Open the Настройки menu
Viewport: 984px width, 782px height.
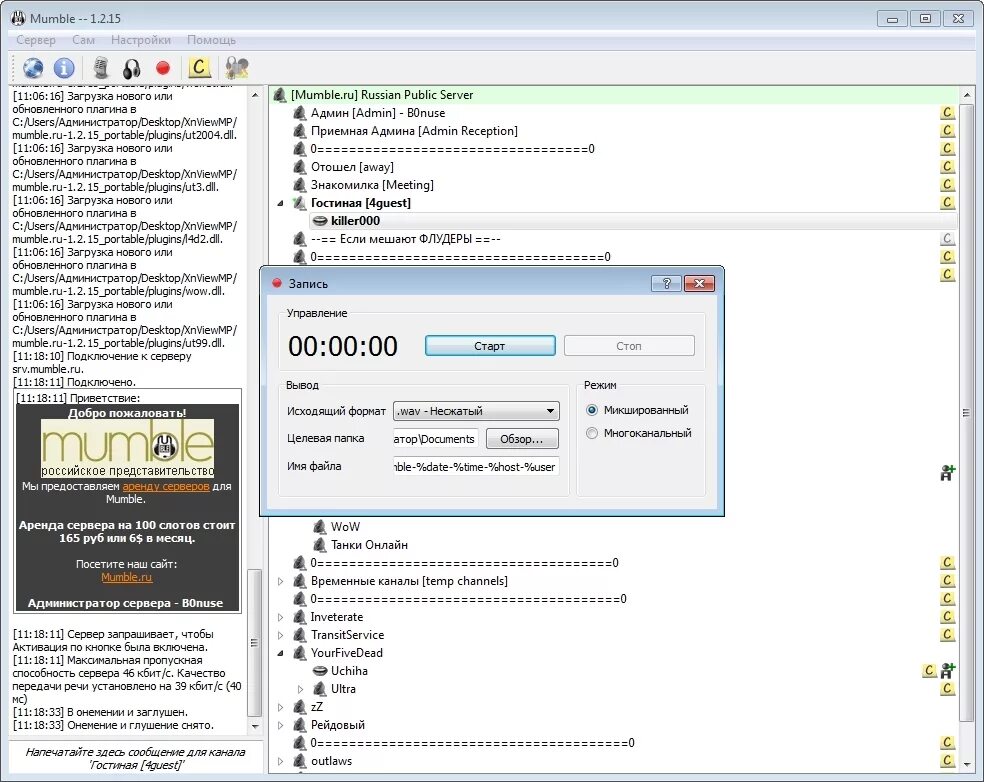click(141, 40)
